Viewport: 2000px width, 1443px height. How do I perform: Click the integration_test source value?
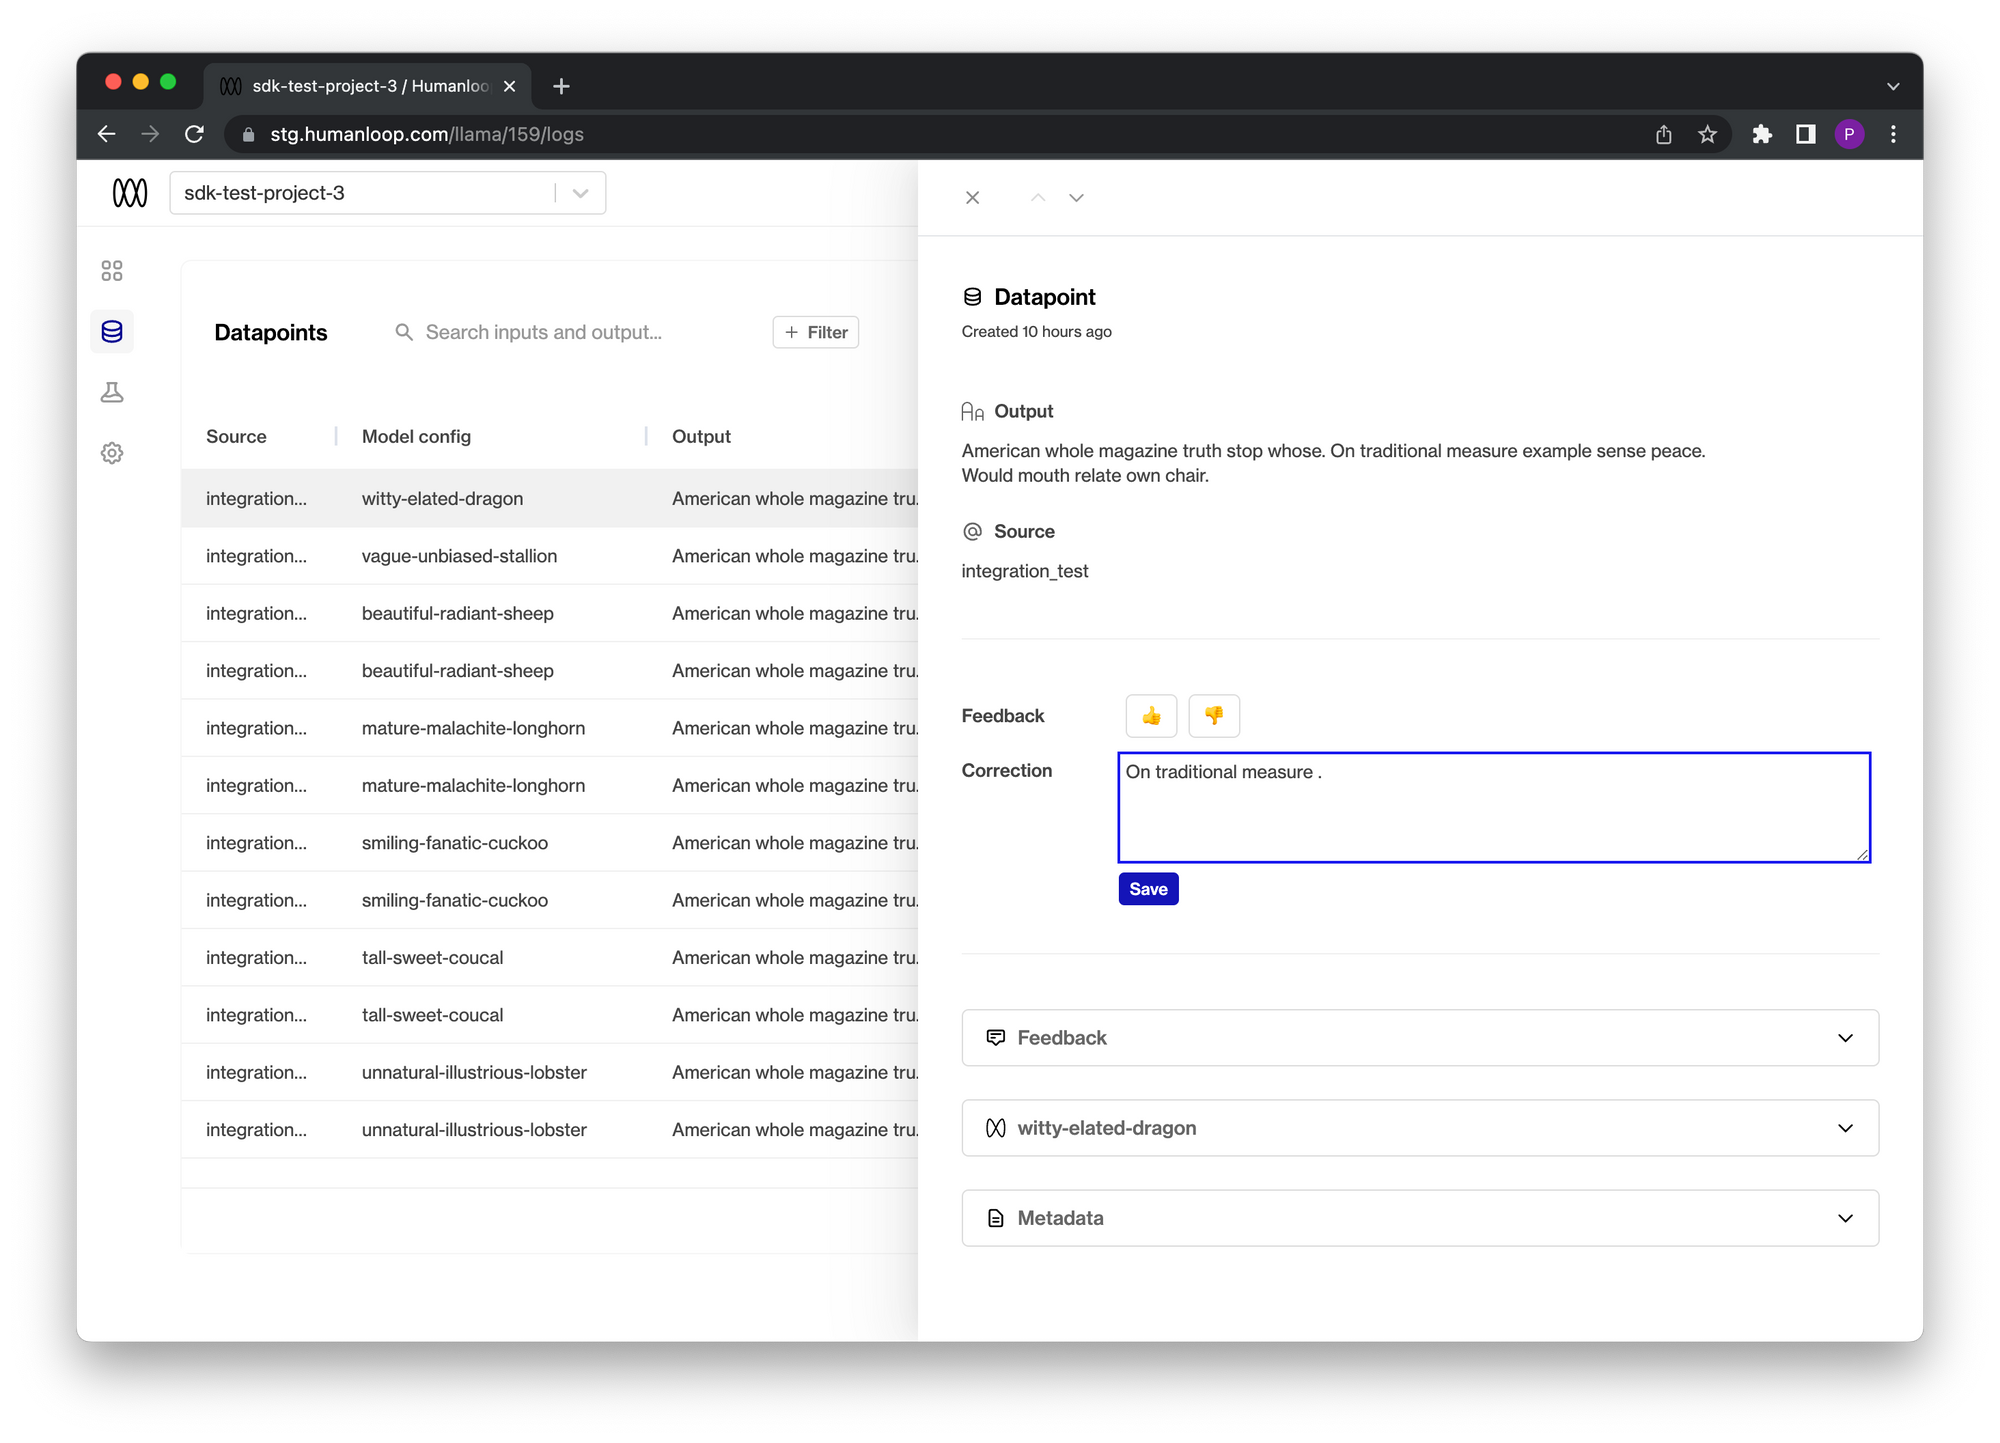[1025, 571]
